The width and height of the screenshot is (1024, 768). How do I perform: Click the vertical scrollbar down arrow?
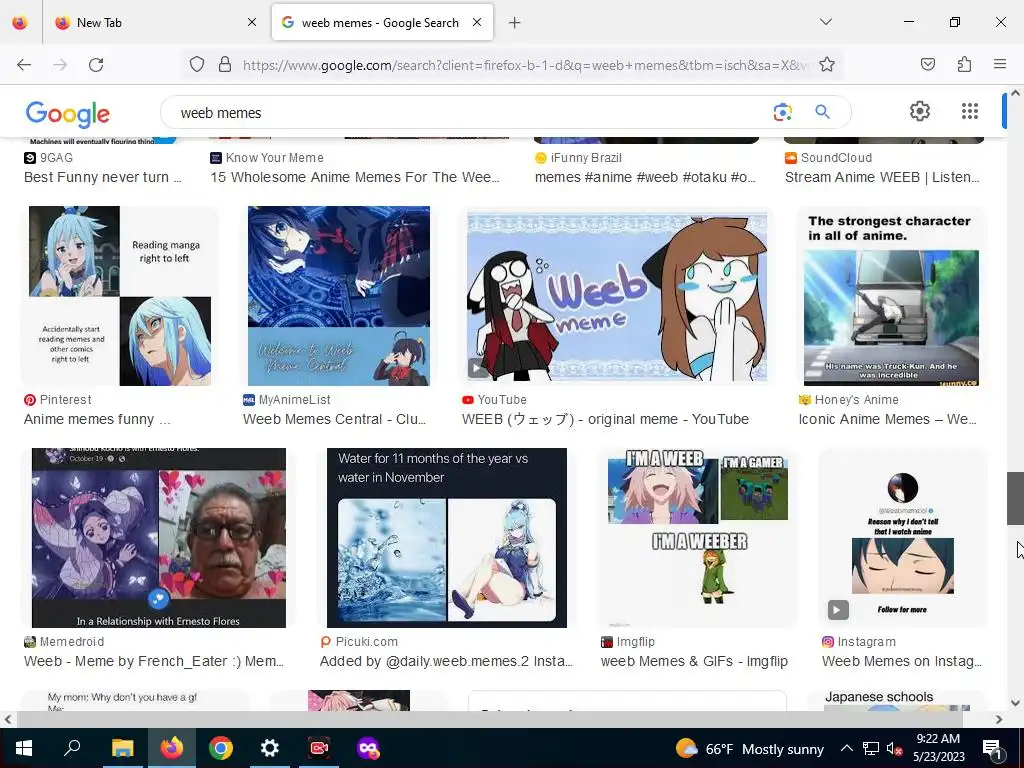pos(1015,703)
